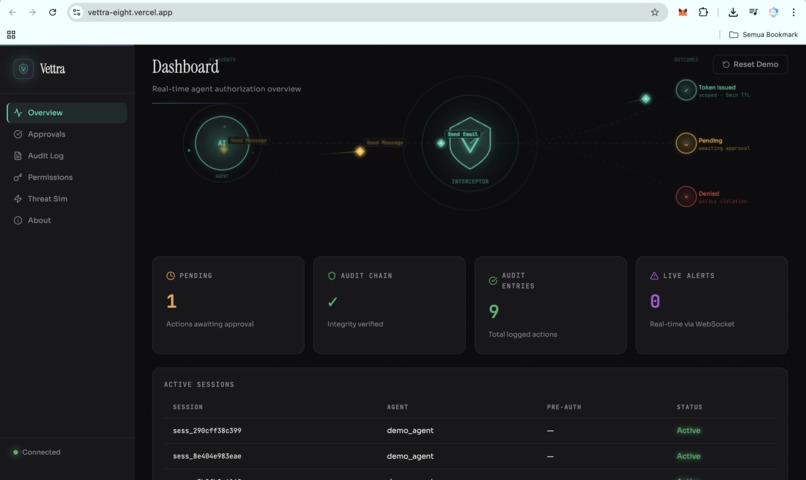The width and height of the screenshot is (806, 480).
Task: Click the Denied outcome circle icon
Action: click(686, 196)
